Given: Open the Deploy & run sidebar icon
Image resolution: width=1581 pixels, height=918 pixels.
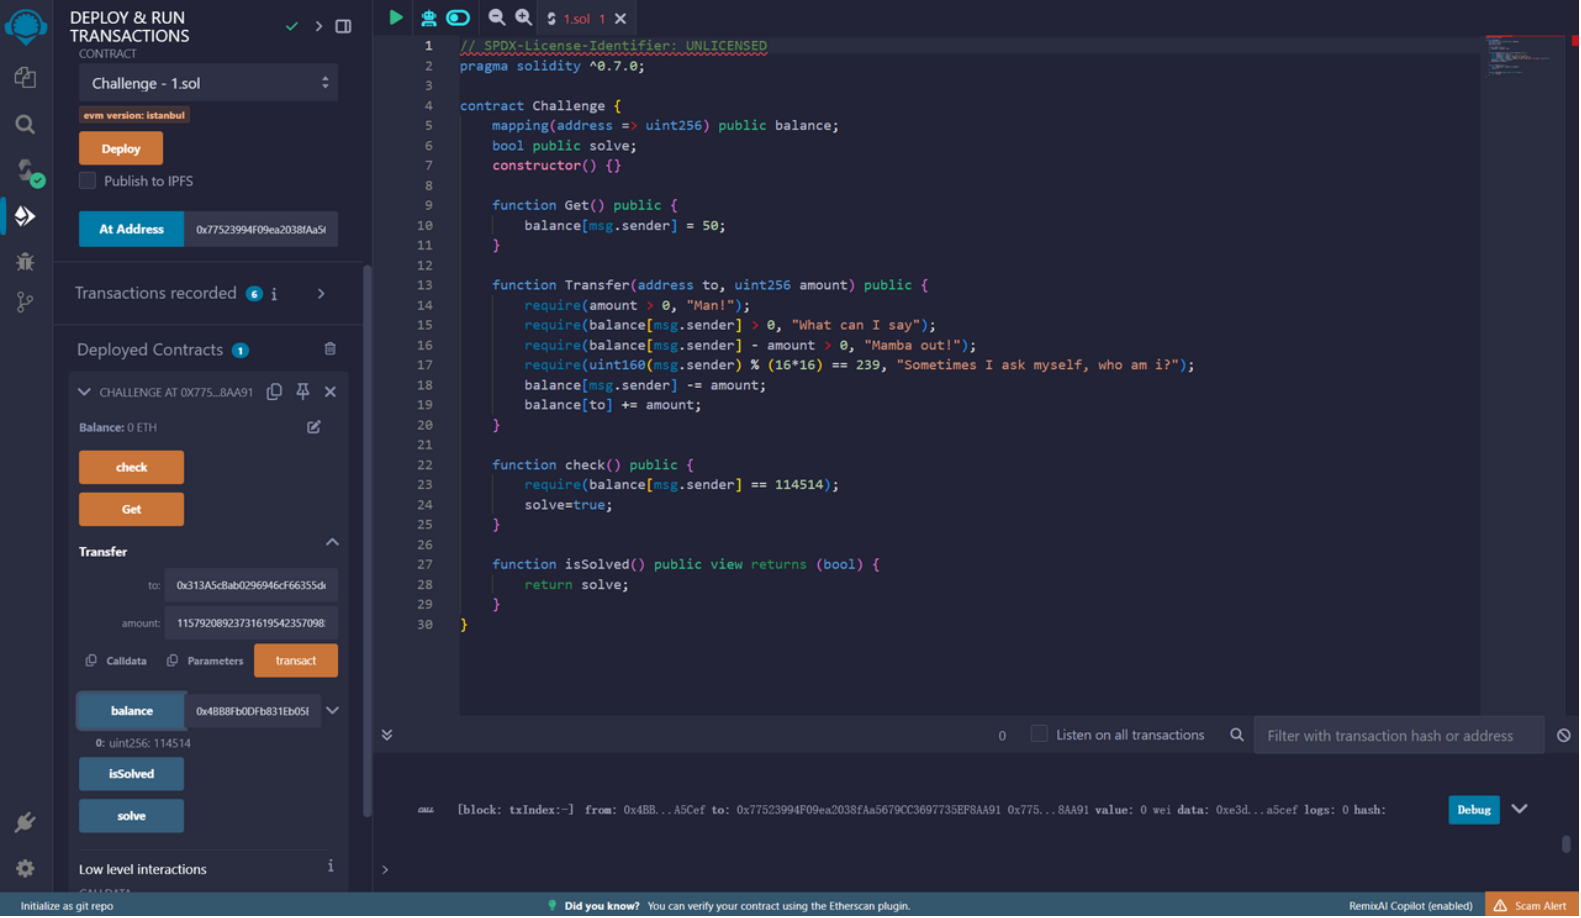Looking at the screenshot, I should coord(25,216).
